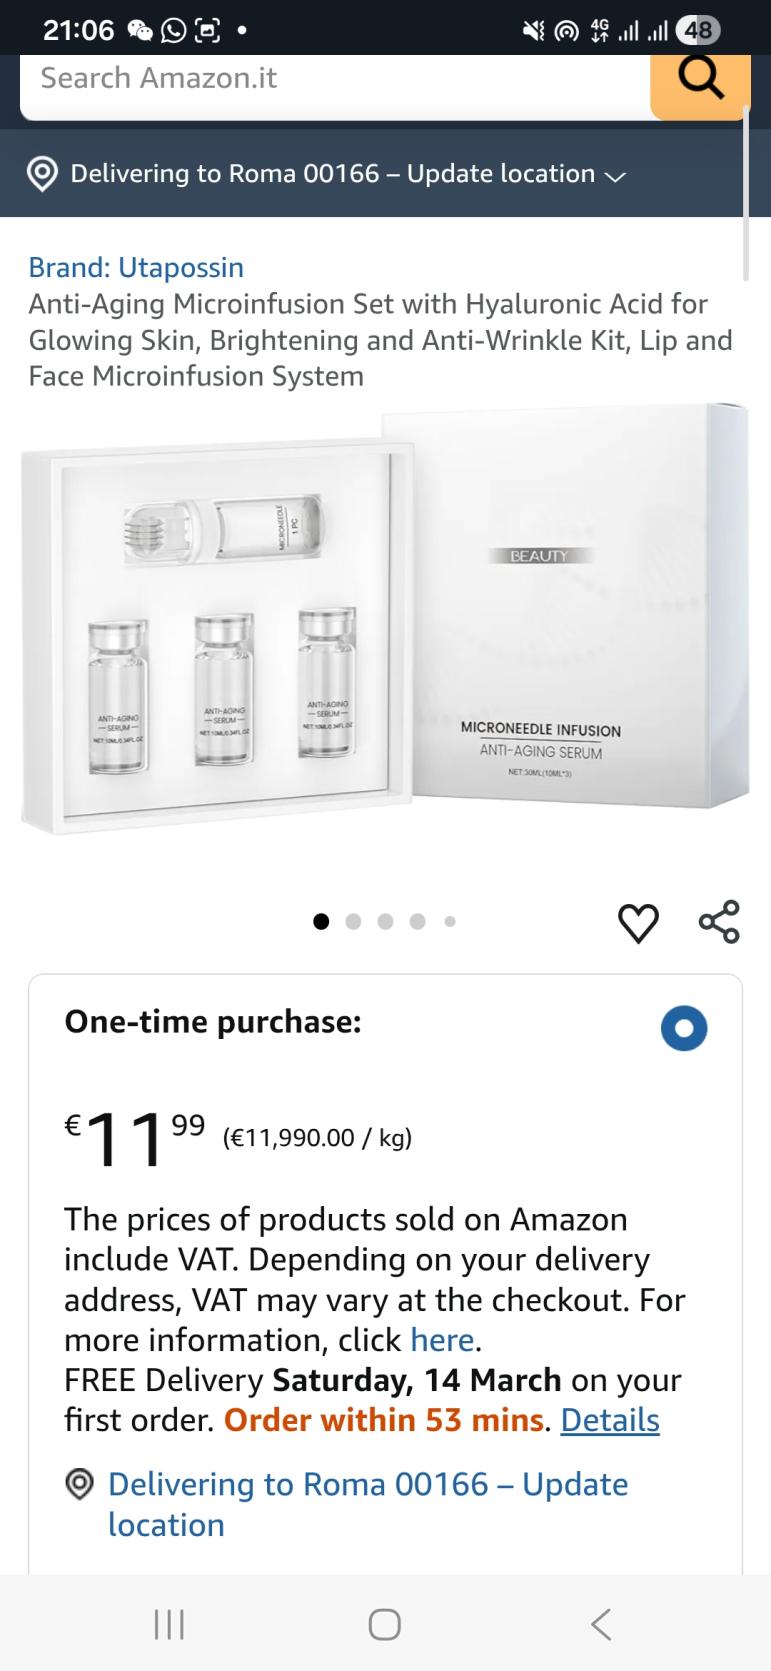Go to third product image dot

(385, 922)
